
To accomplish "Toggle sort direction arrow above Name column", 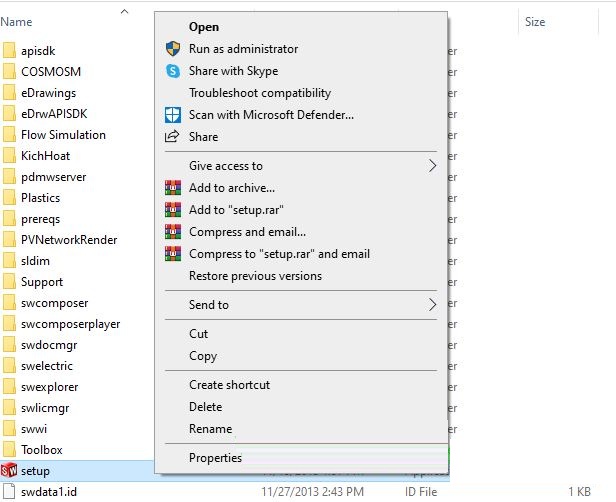I will tap(125, 11).
